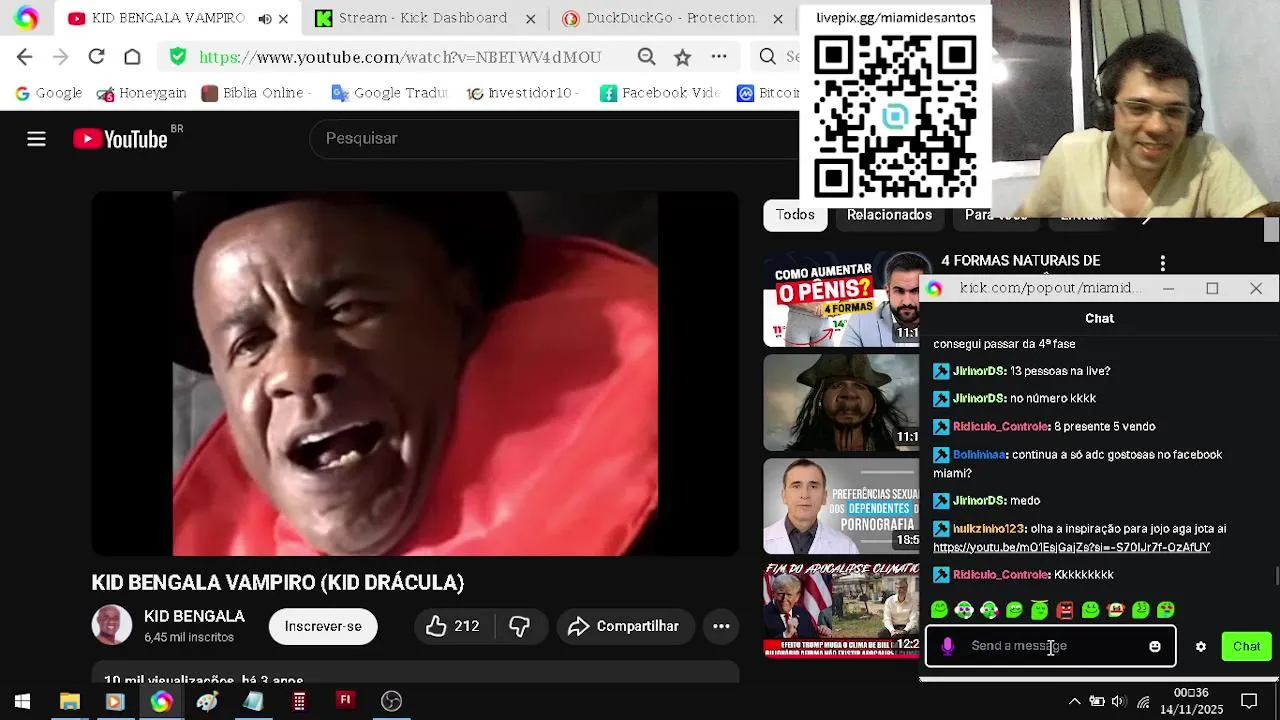Open the address bar three-dots menu
The image size is (1280, 720).
click(x=719, y=57)
